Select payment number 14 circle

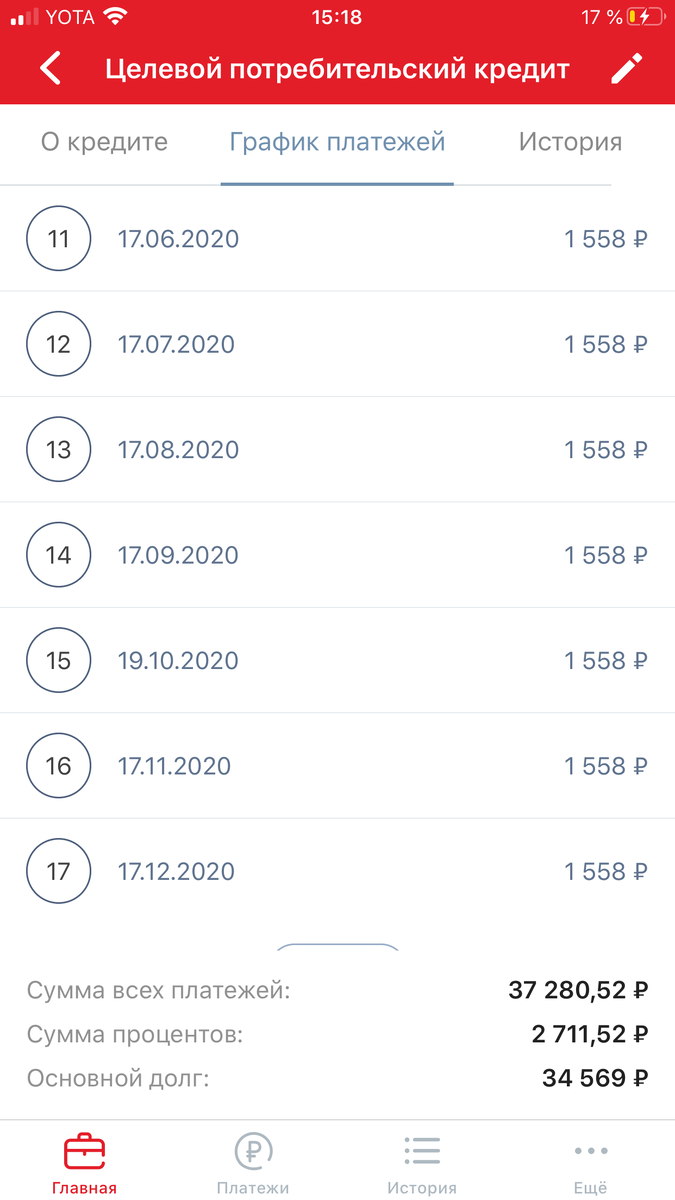click(58, 555)
